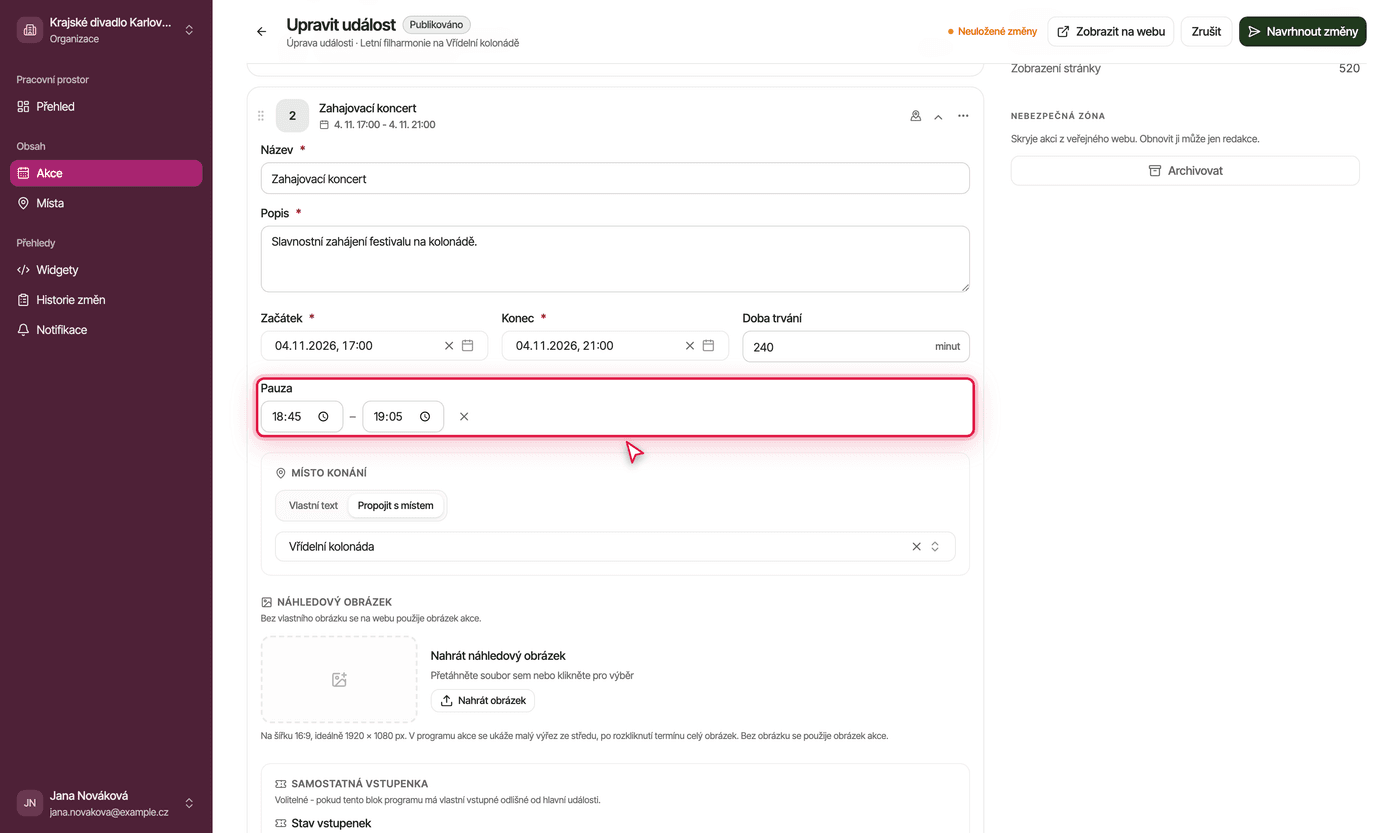Screen dimensions: 1400x833
Task: Open the three-dot menu for Zahajovací koncert
Action: pyautogui.click(x=963, y=116)
